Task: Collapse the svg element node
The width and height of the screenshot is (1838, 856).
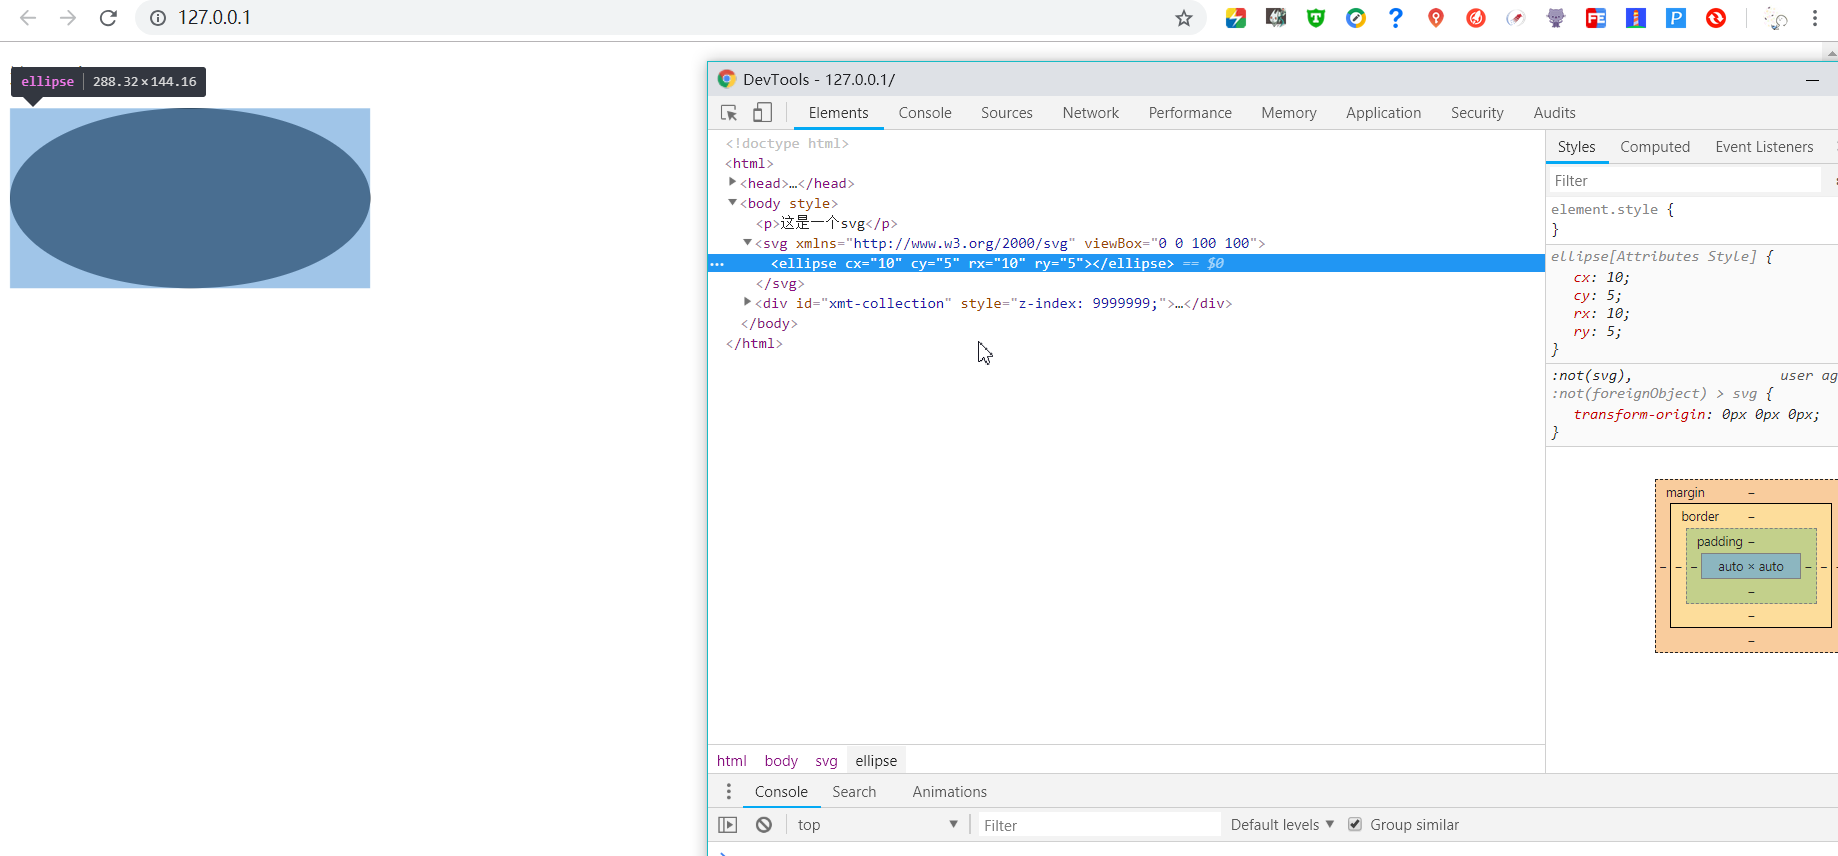Action: [x=748, y=243]
